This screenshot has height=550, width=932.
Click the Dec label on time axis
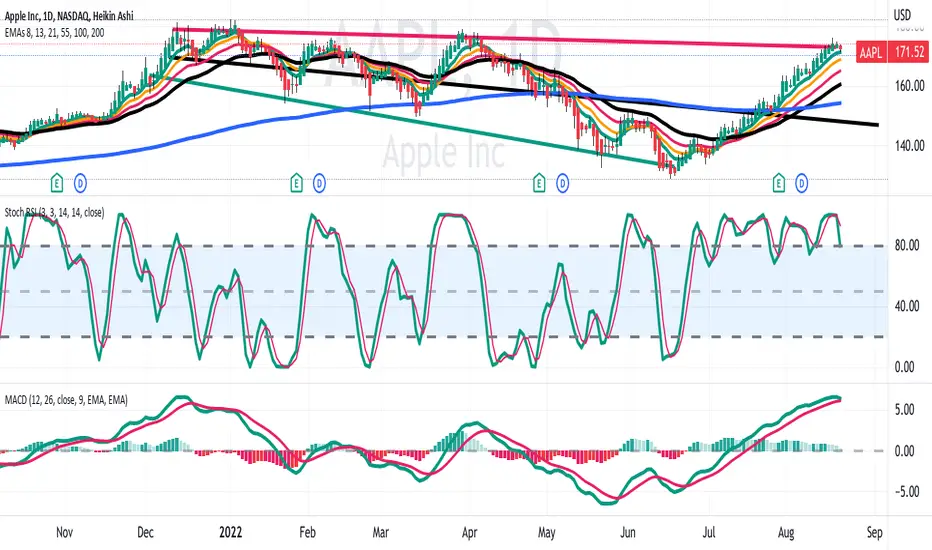tap(145, 532)
